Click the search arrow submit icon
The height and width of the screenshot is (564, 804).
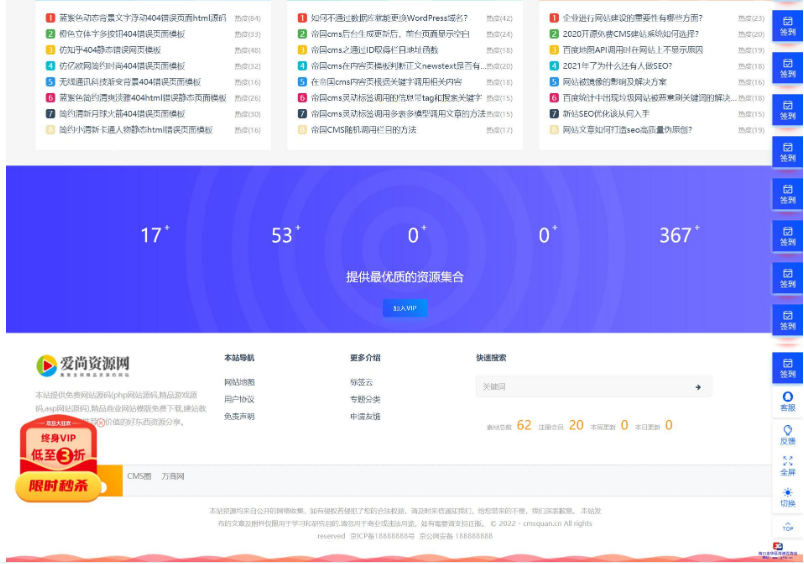click(697, 386)
